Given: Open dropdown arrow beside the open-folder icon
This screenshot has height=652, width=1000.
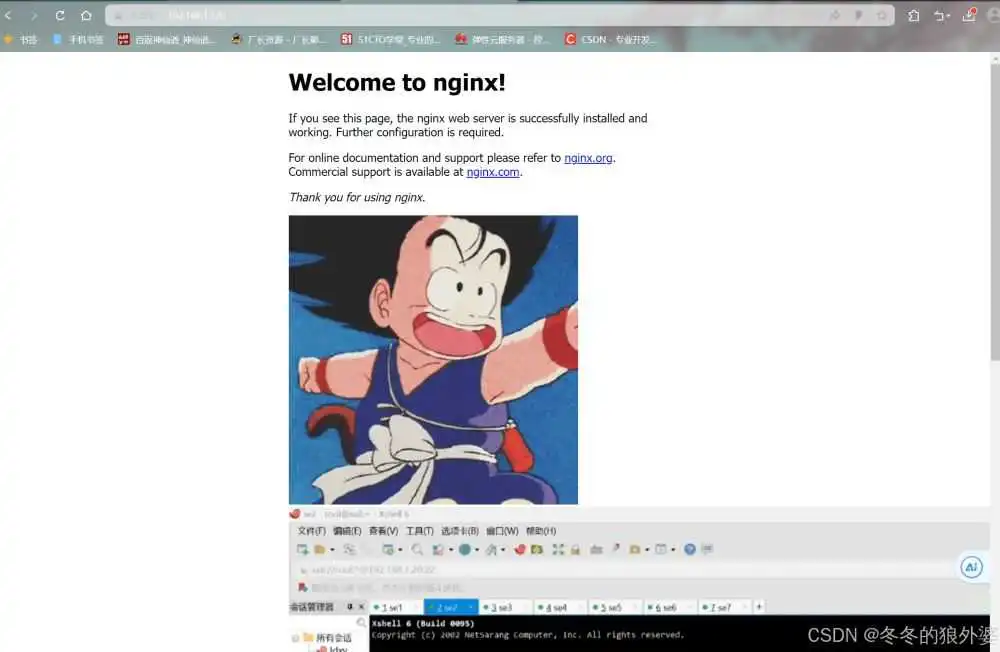Looking at the screenshot, I should pos(331,549).
